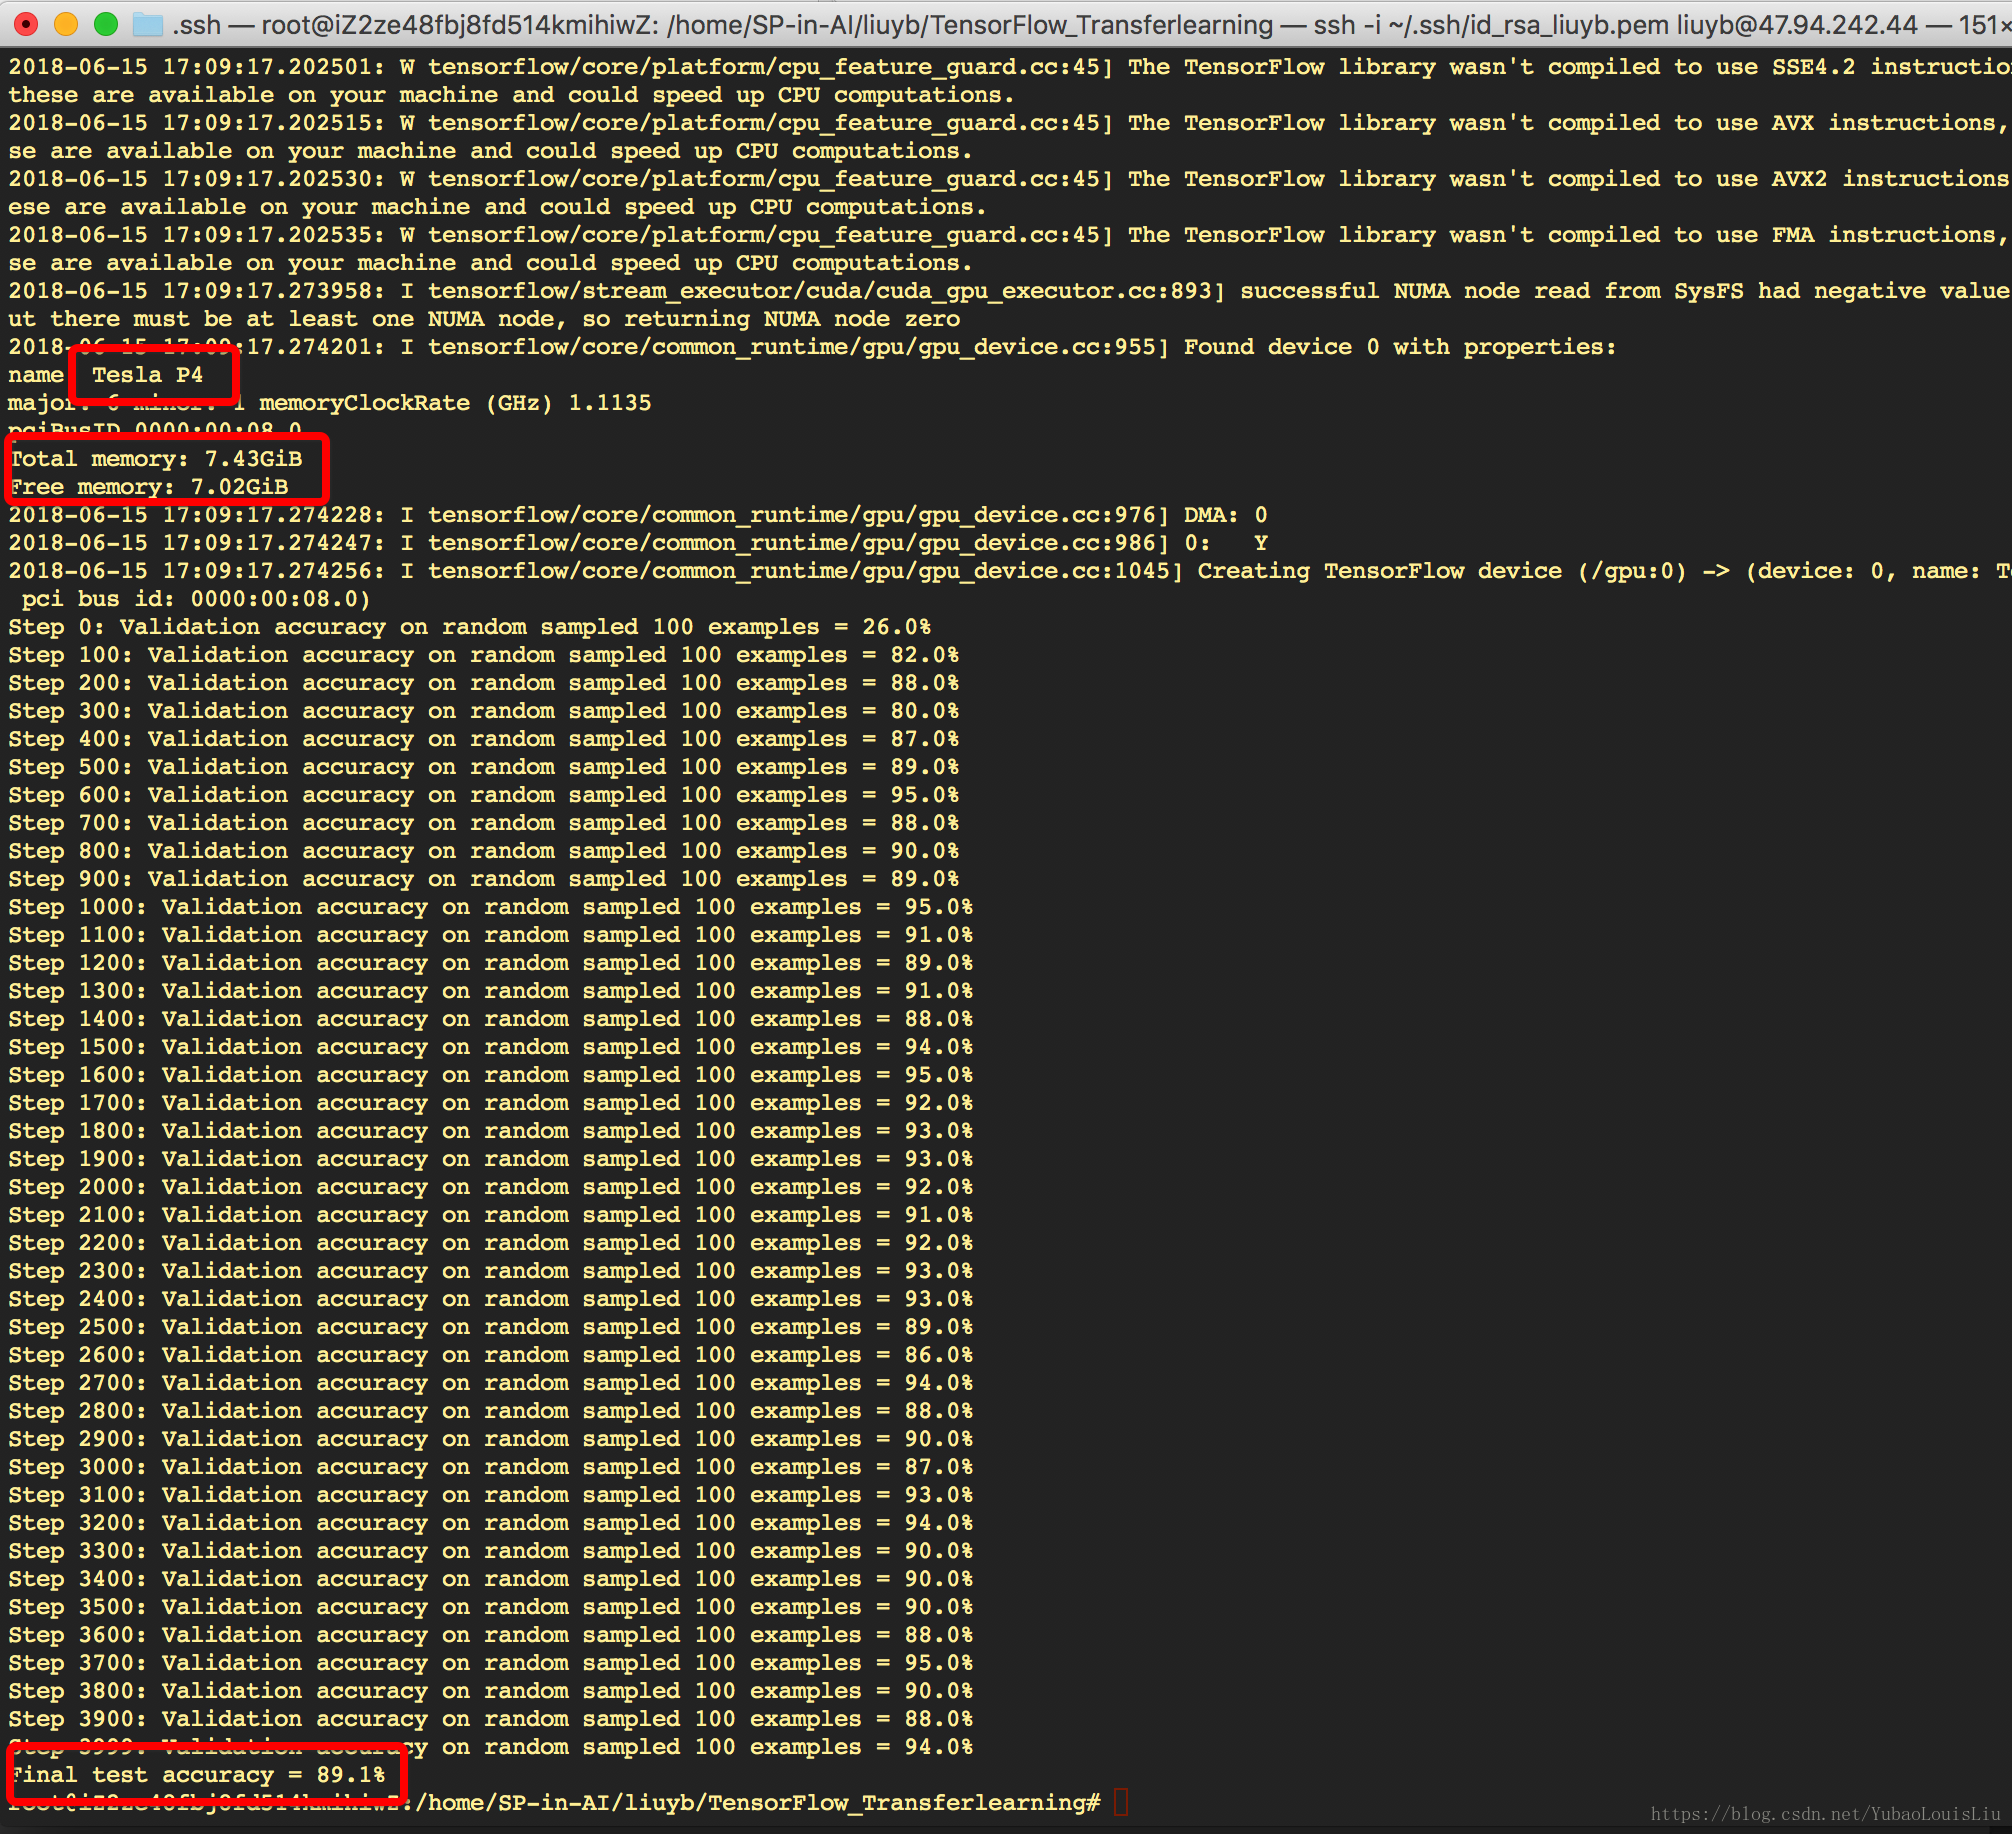Click the Step 100 validation accuracy line

coord(484,655)
